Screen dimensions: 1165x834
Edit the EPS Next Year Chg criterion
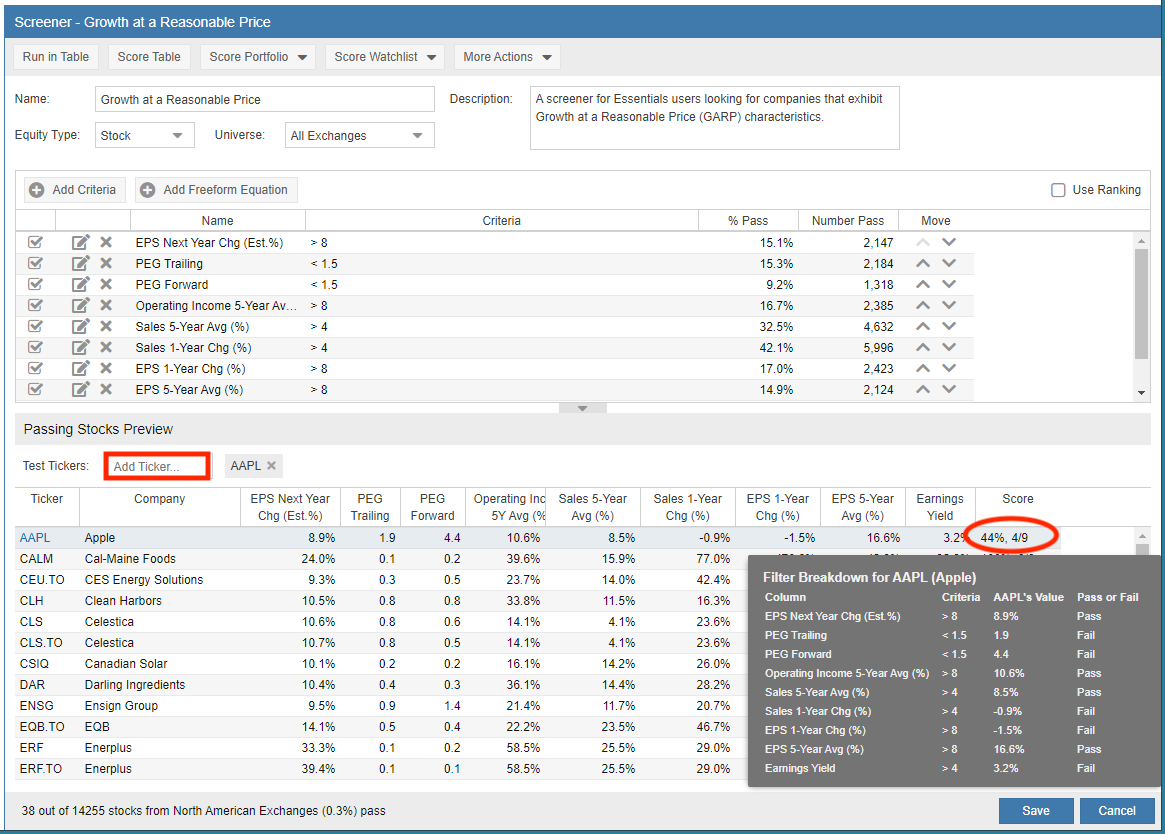[80, 242]
